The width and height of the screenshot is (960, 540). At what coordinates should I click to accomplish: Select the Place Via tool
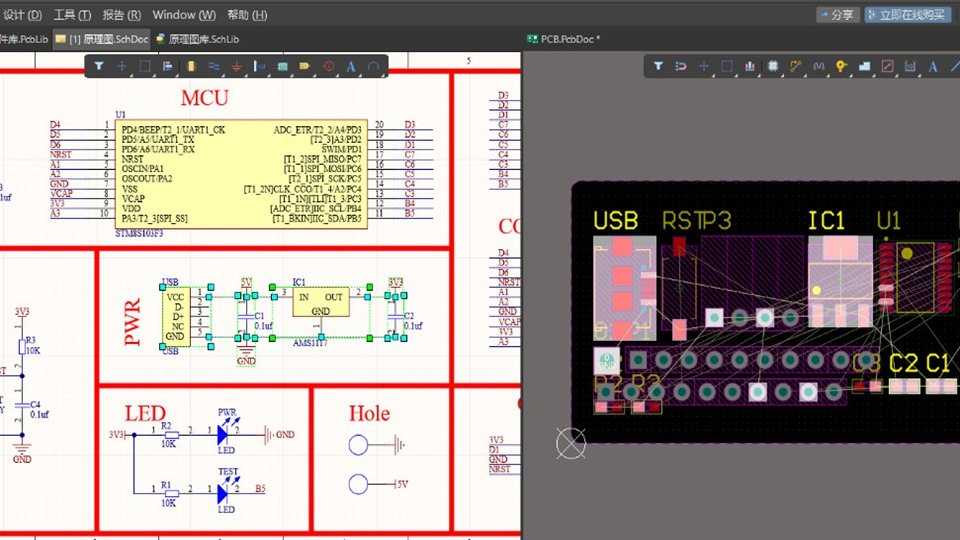(841, 66)
